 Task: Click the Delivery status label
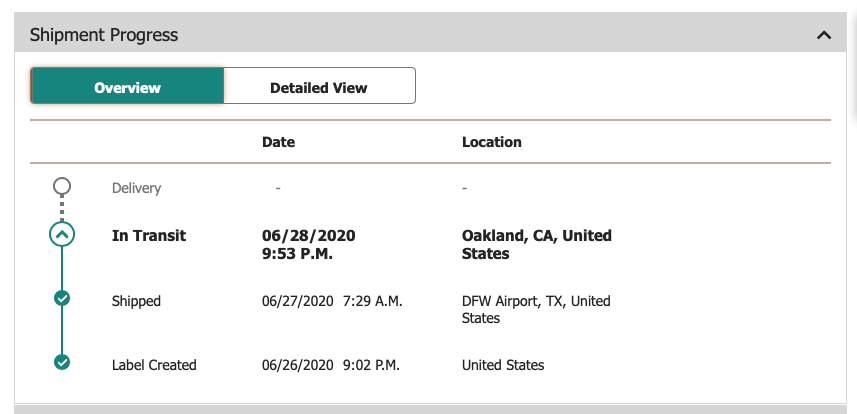tap(136, 188)
